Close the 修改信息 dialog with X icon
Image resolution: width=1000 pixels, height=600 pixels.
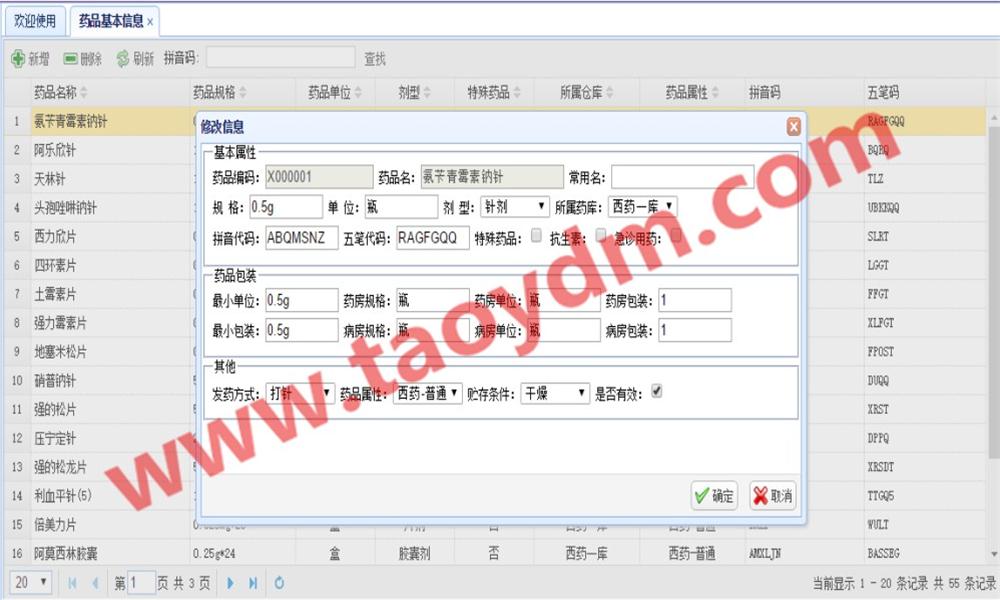[x=793, y=126]
